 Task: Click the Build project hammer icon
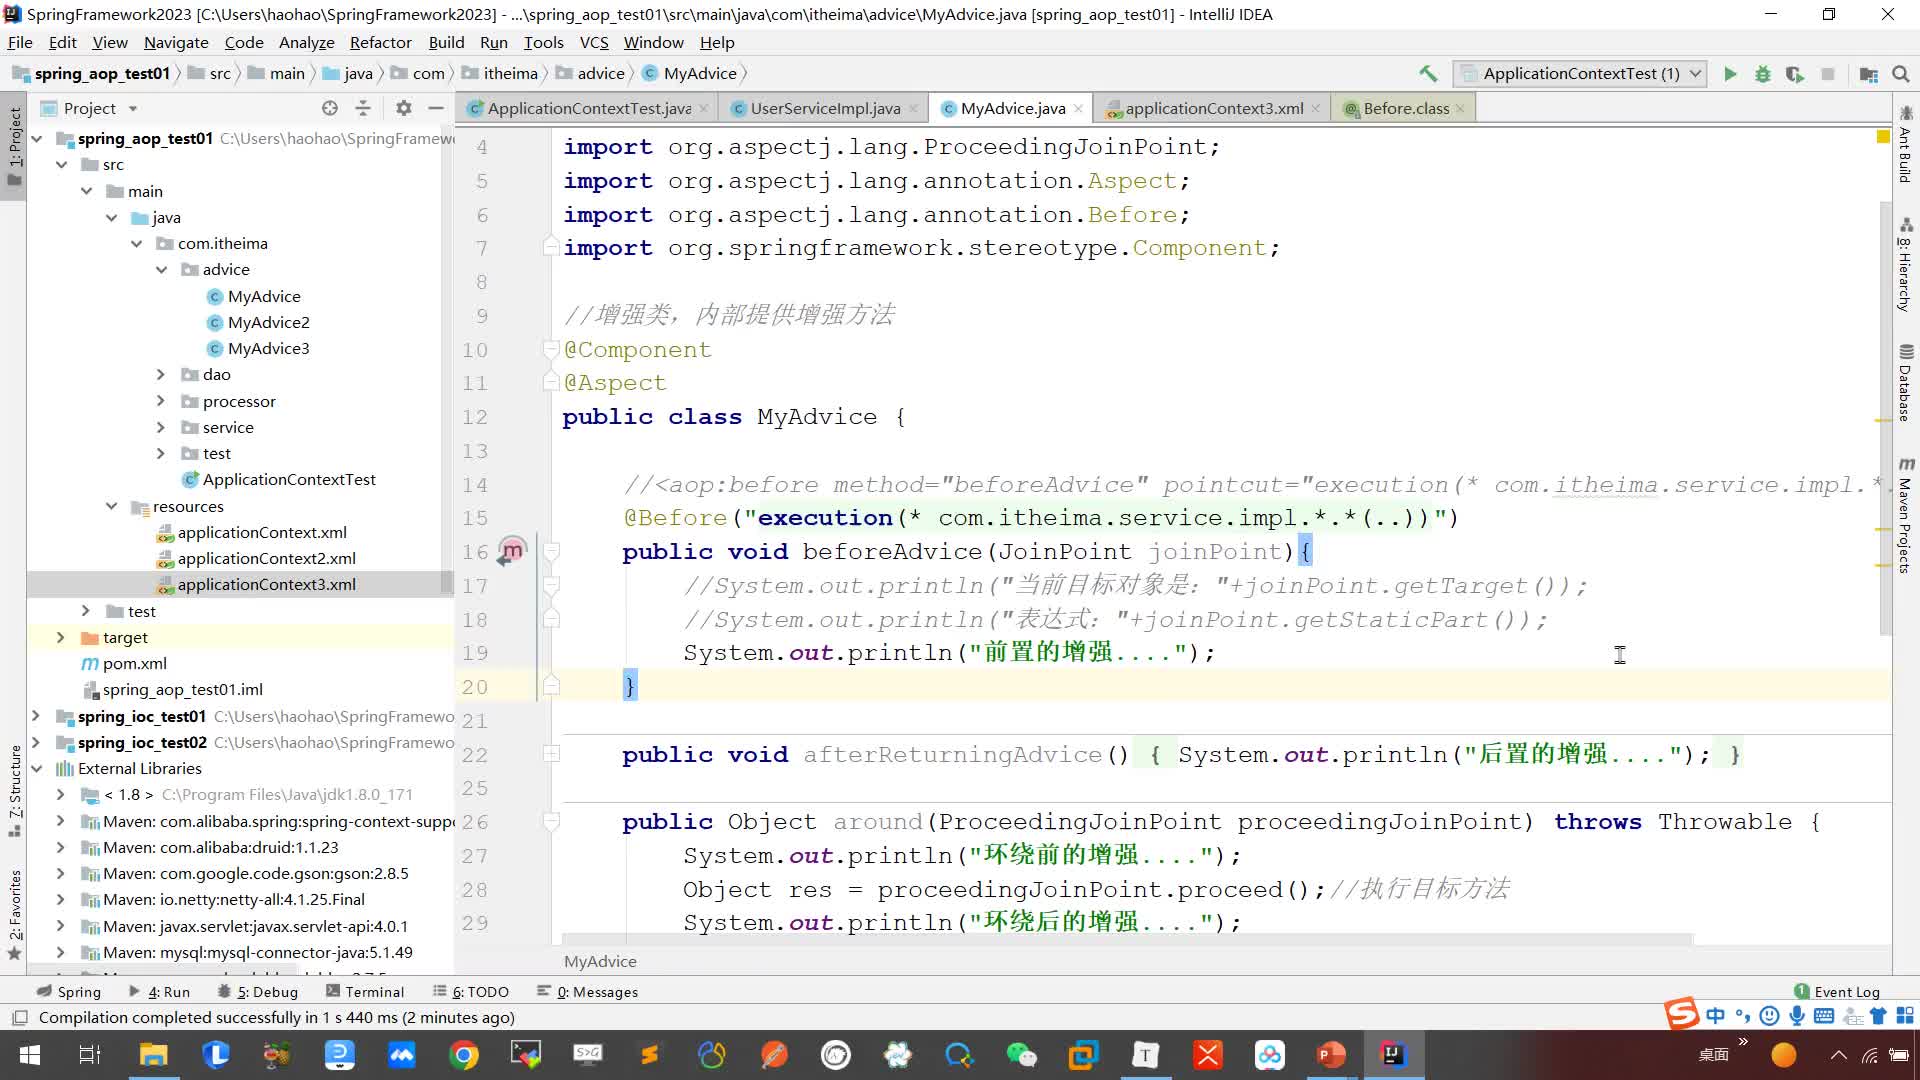tap(1428, 73)
